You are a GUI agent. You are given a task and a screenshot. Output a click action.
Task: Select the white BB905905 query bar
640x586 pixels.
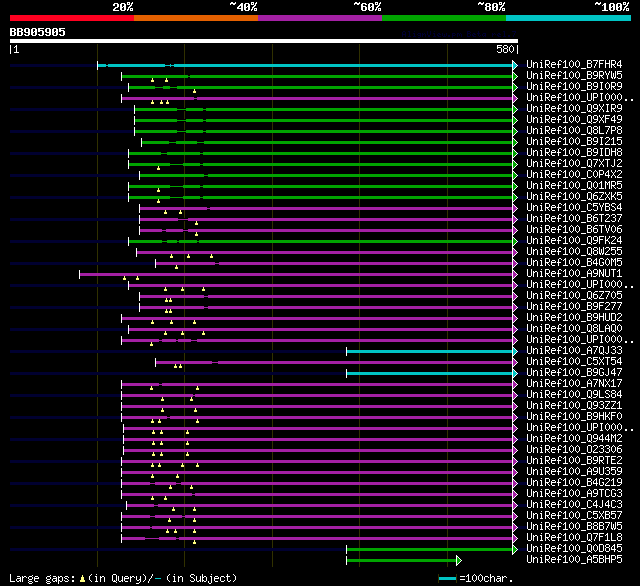click(x=264, y=41)
